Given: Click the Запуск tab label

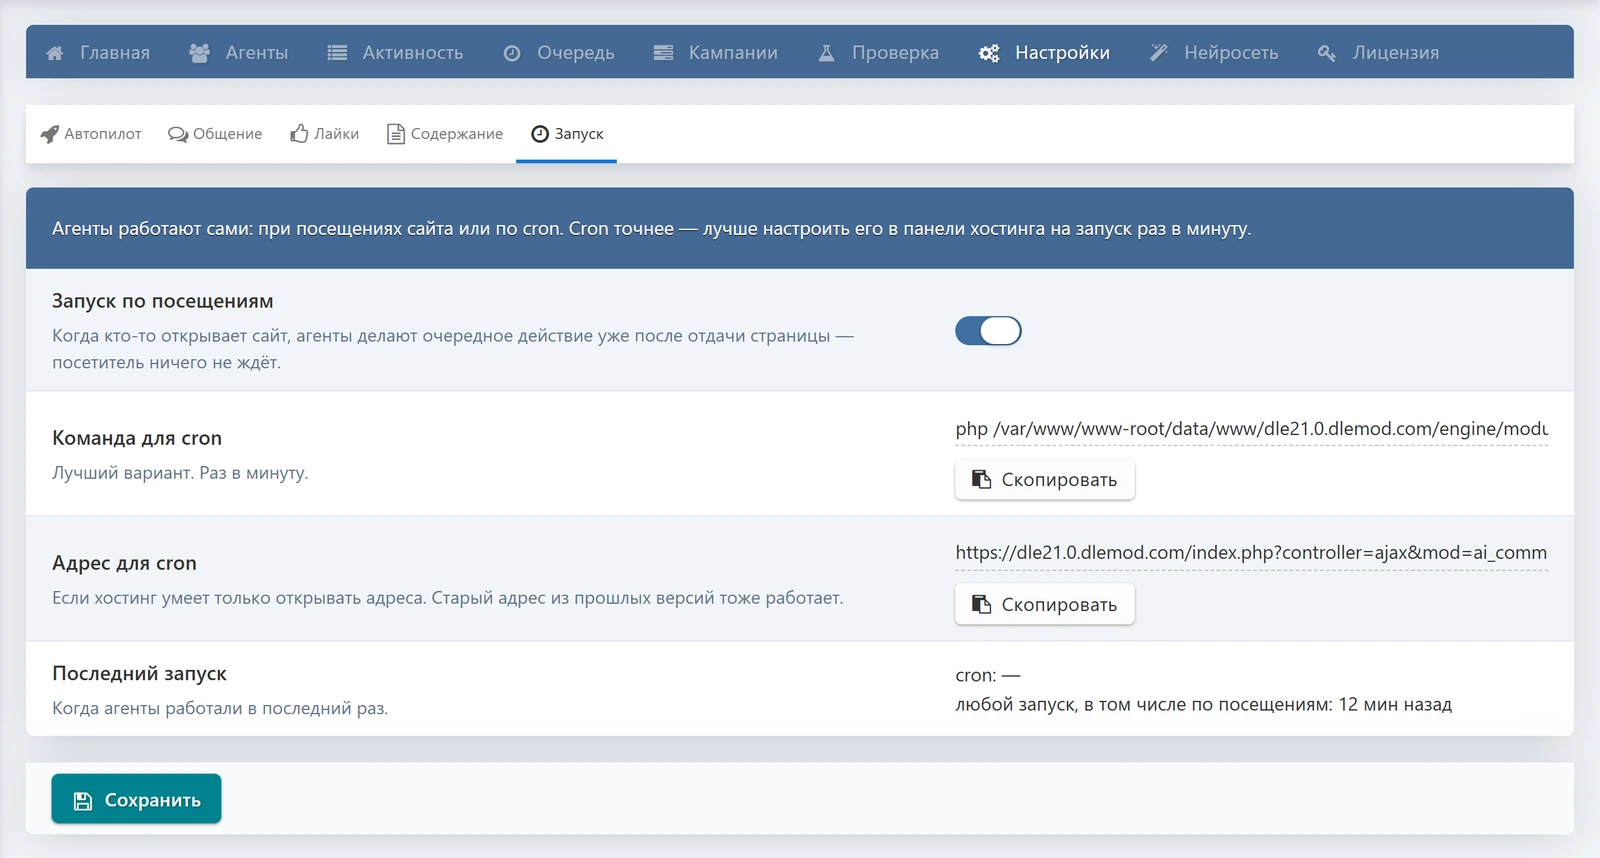Looking at the screenshot, I should [x=579, y=134].
